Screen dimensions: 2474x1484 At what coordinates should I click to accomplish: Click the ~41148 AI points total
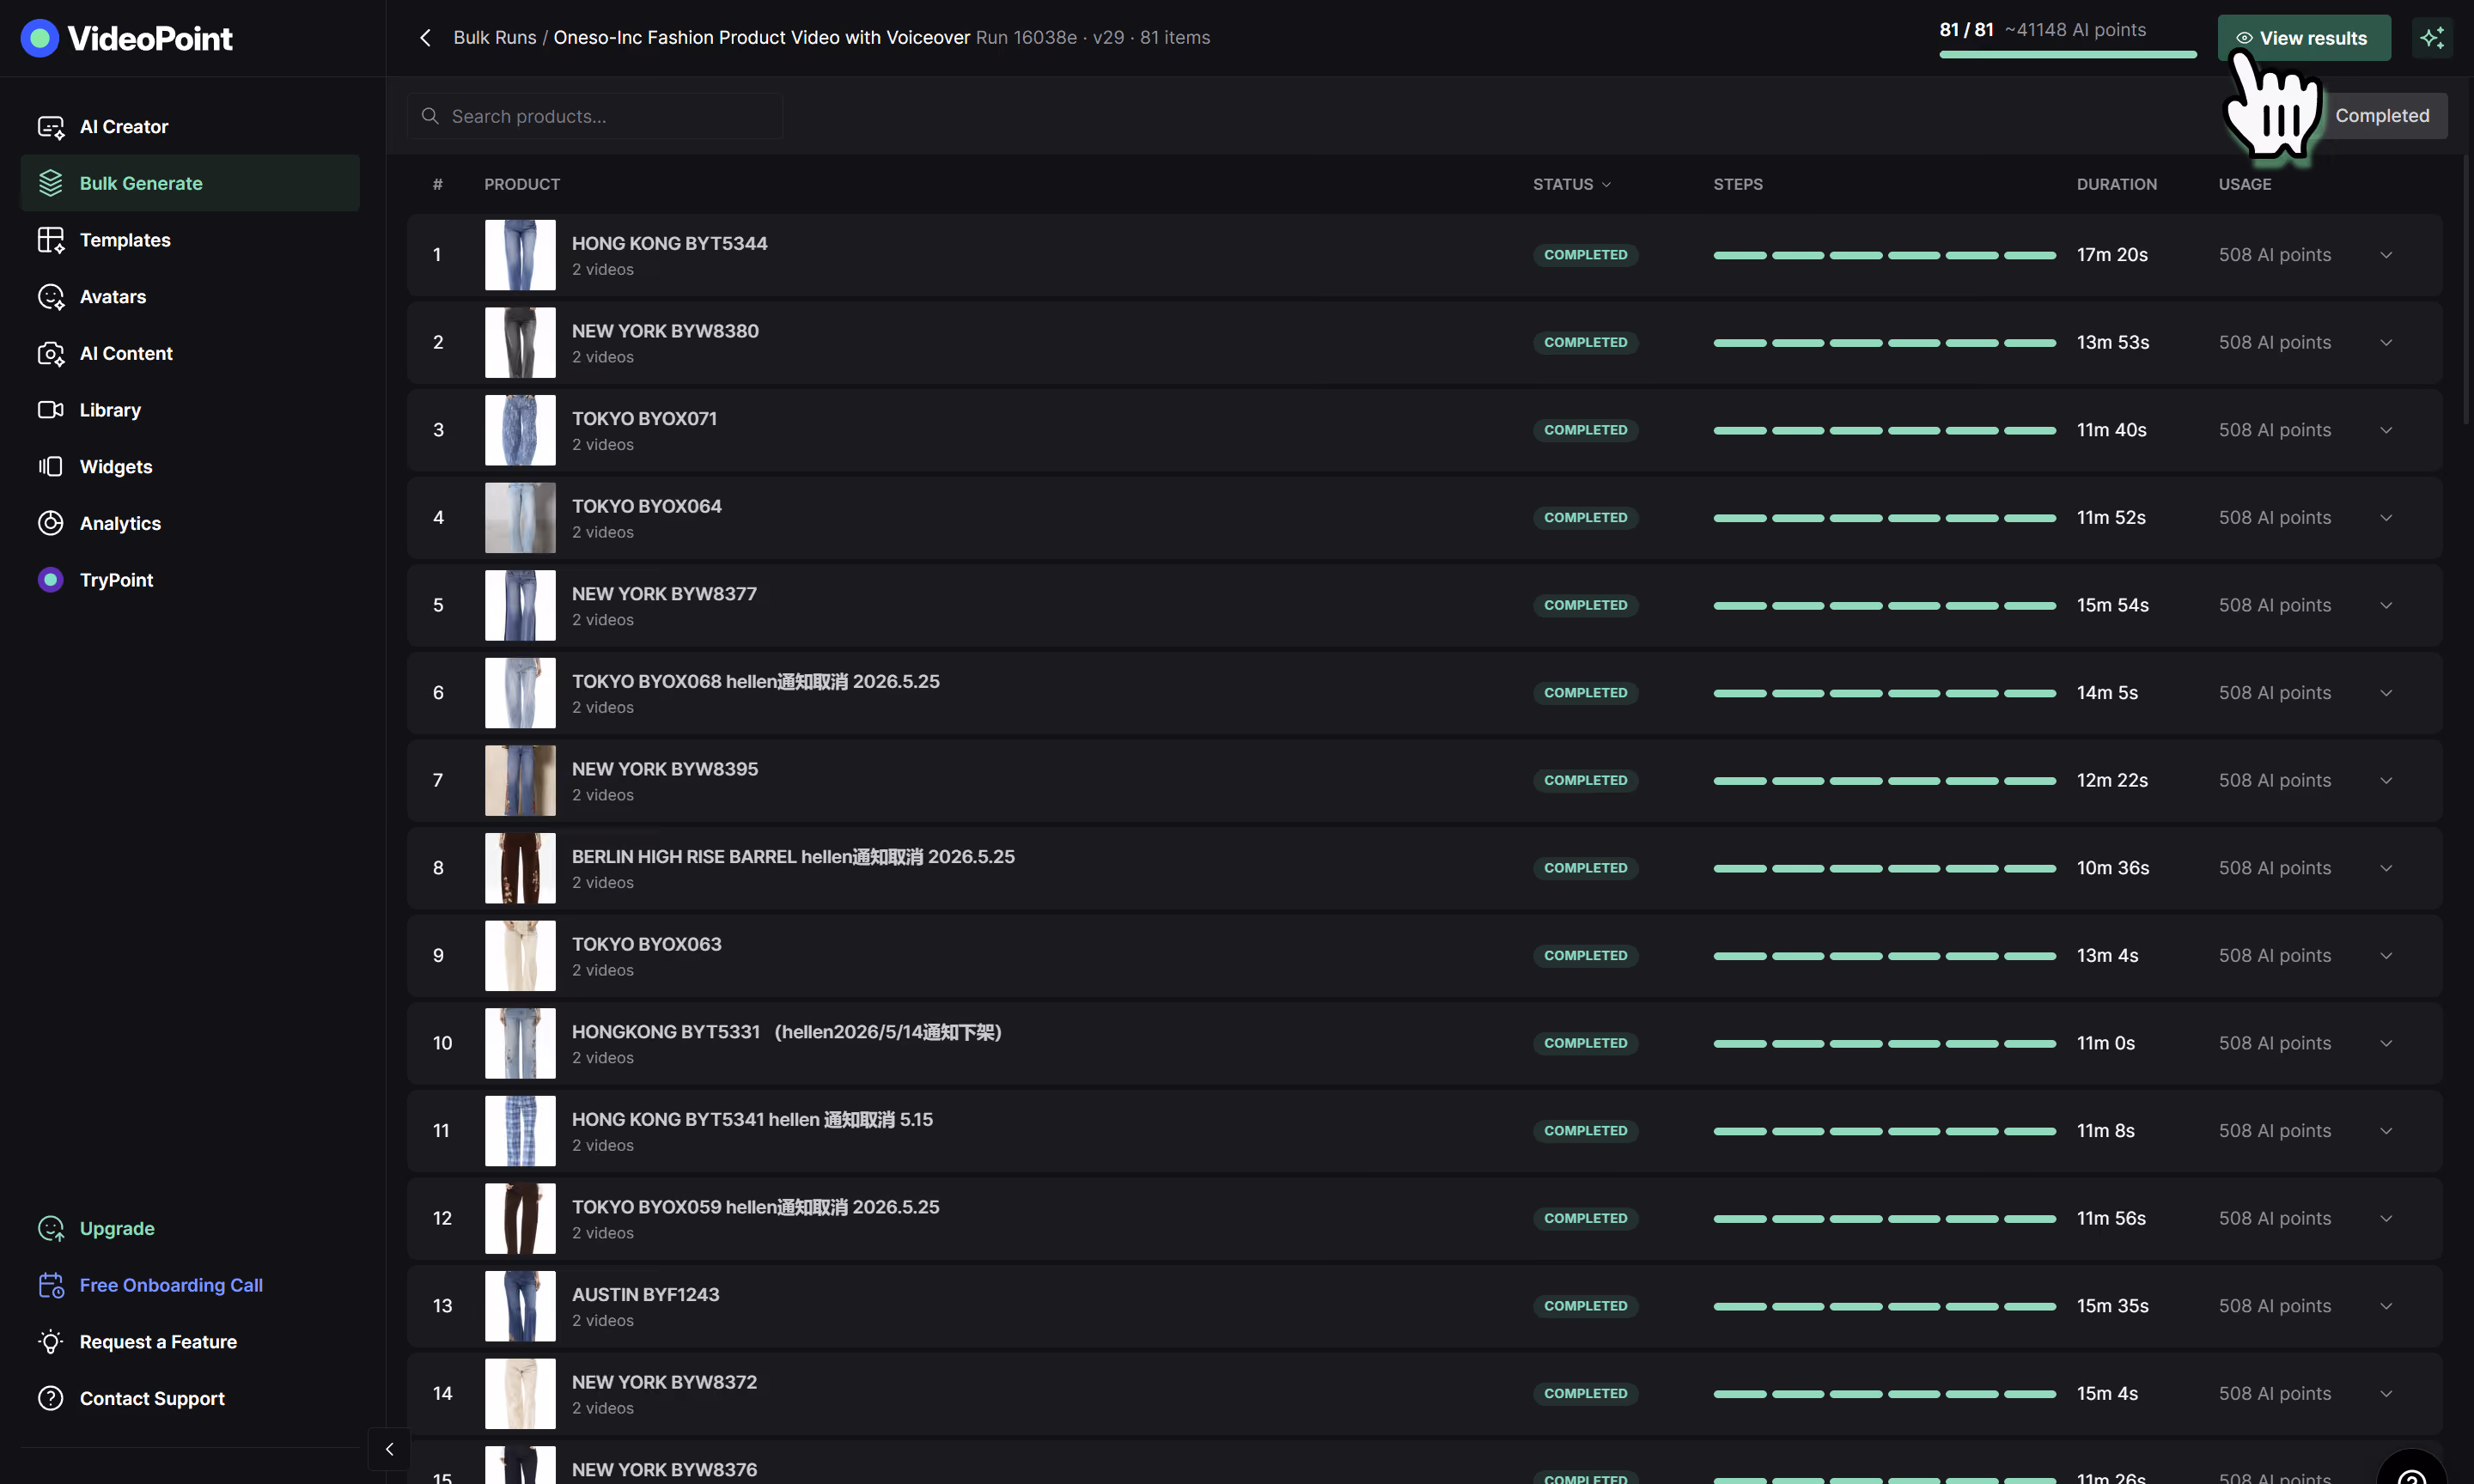pyautogui.click(x=2075, y=29)
